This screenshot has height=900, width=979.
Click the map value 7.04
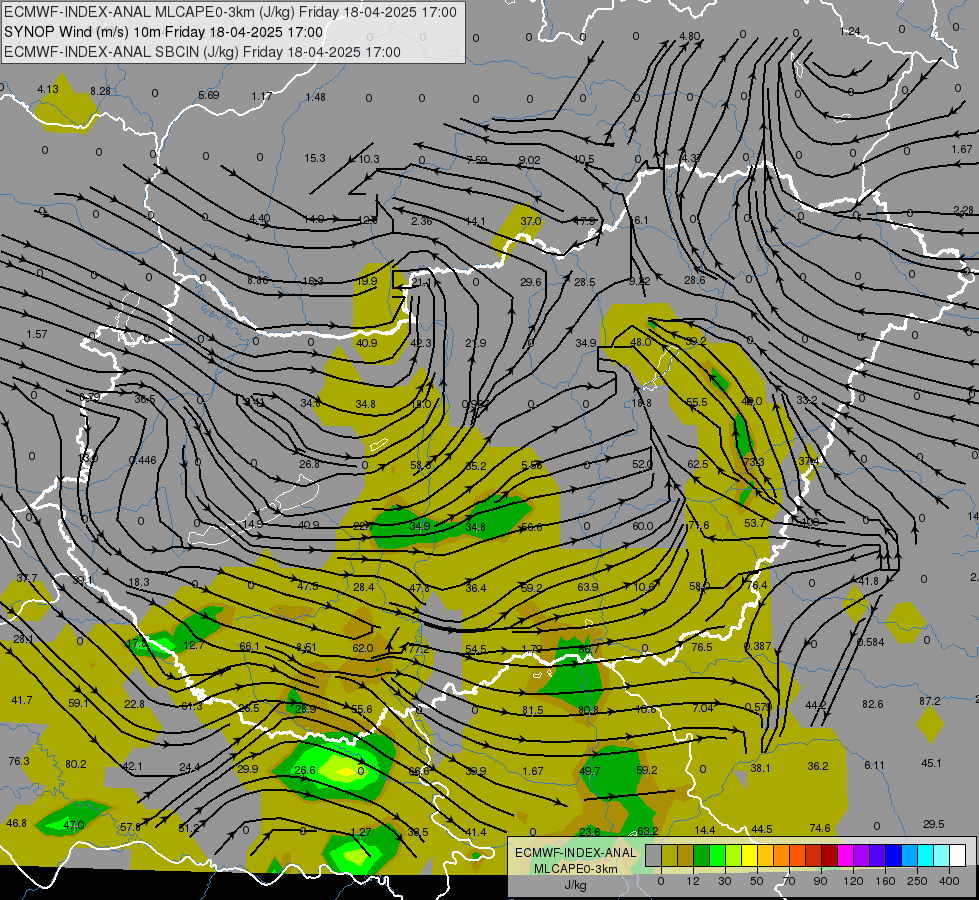pos(702,708)
